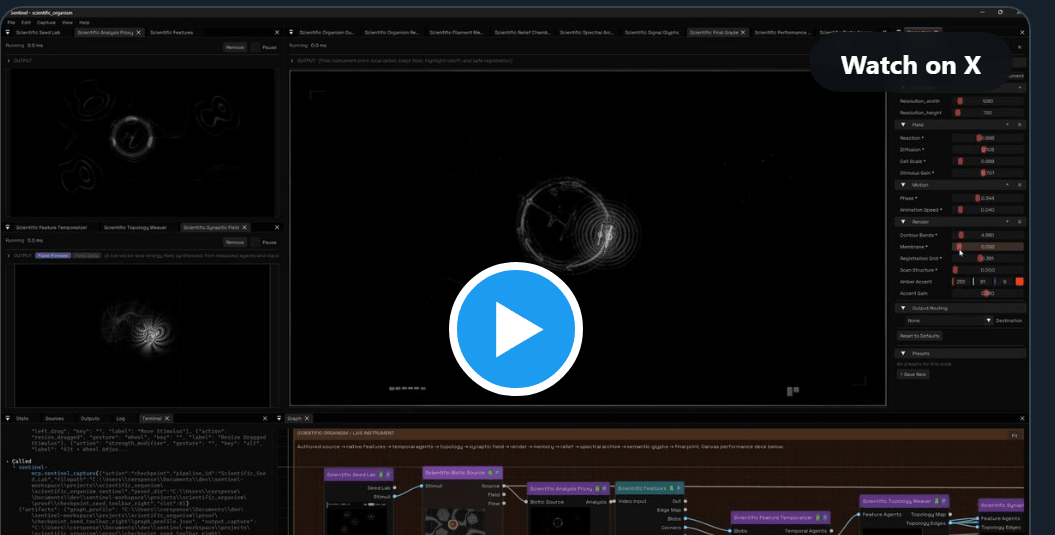Click the Reset to Defaults button

click(x=920, y=336)
